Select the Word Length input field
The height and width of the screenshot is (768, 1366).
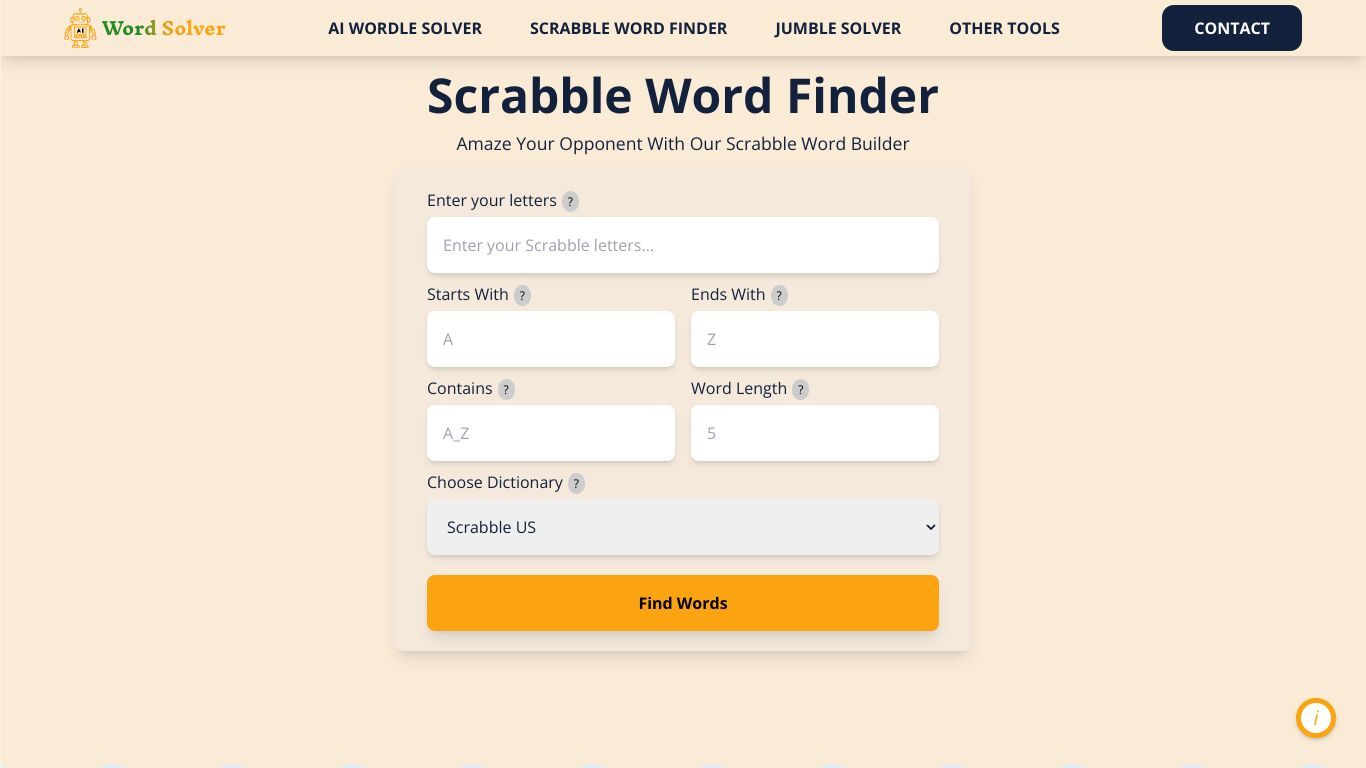(815, 433)
